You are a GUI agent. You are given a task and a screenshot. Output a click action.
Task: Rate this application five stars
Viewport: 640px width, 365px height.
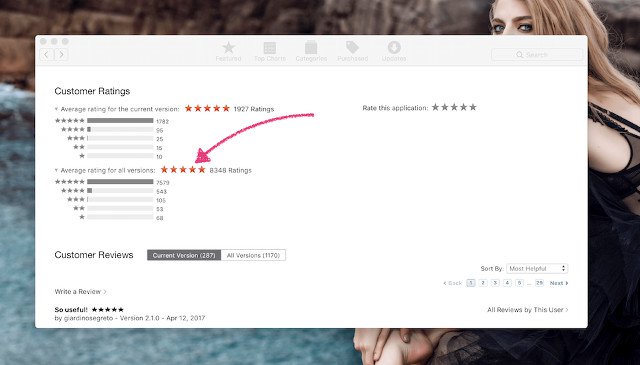pyautogui.click(x=473, y=107)
